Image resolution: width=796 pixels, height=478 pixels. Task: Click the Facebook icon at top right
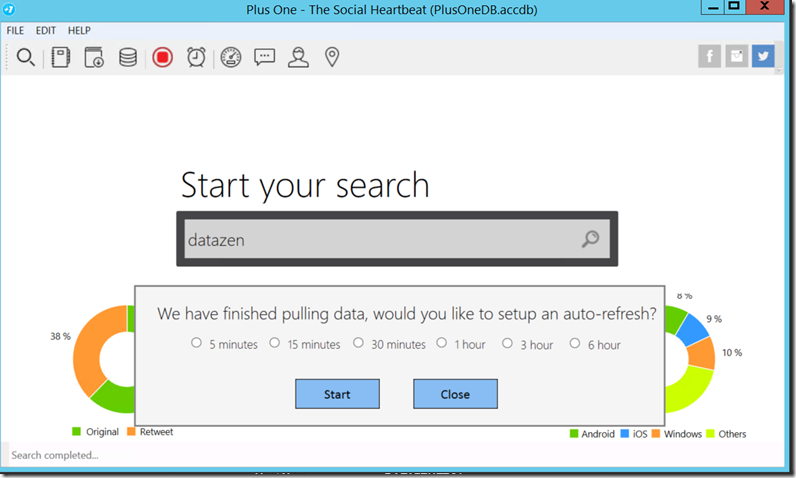point(709,57)
